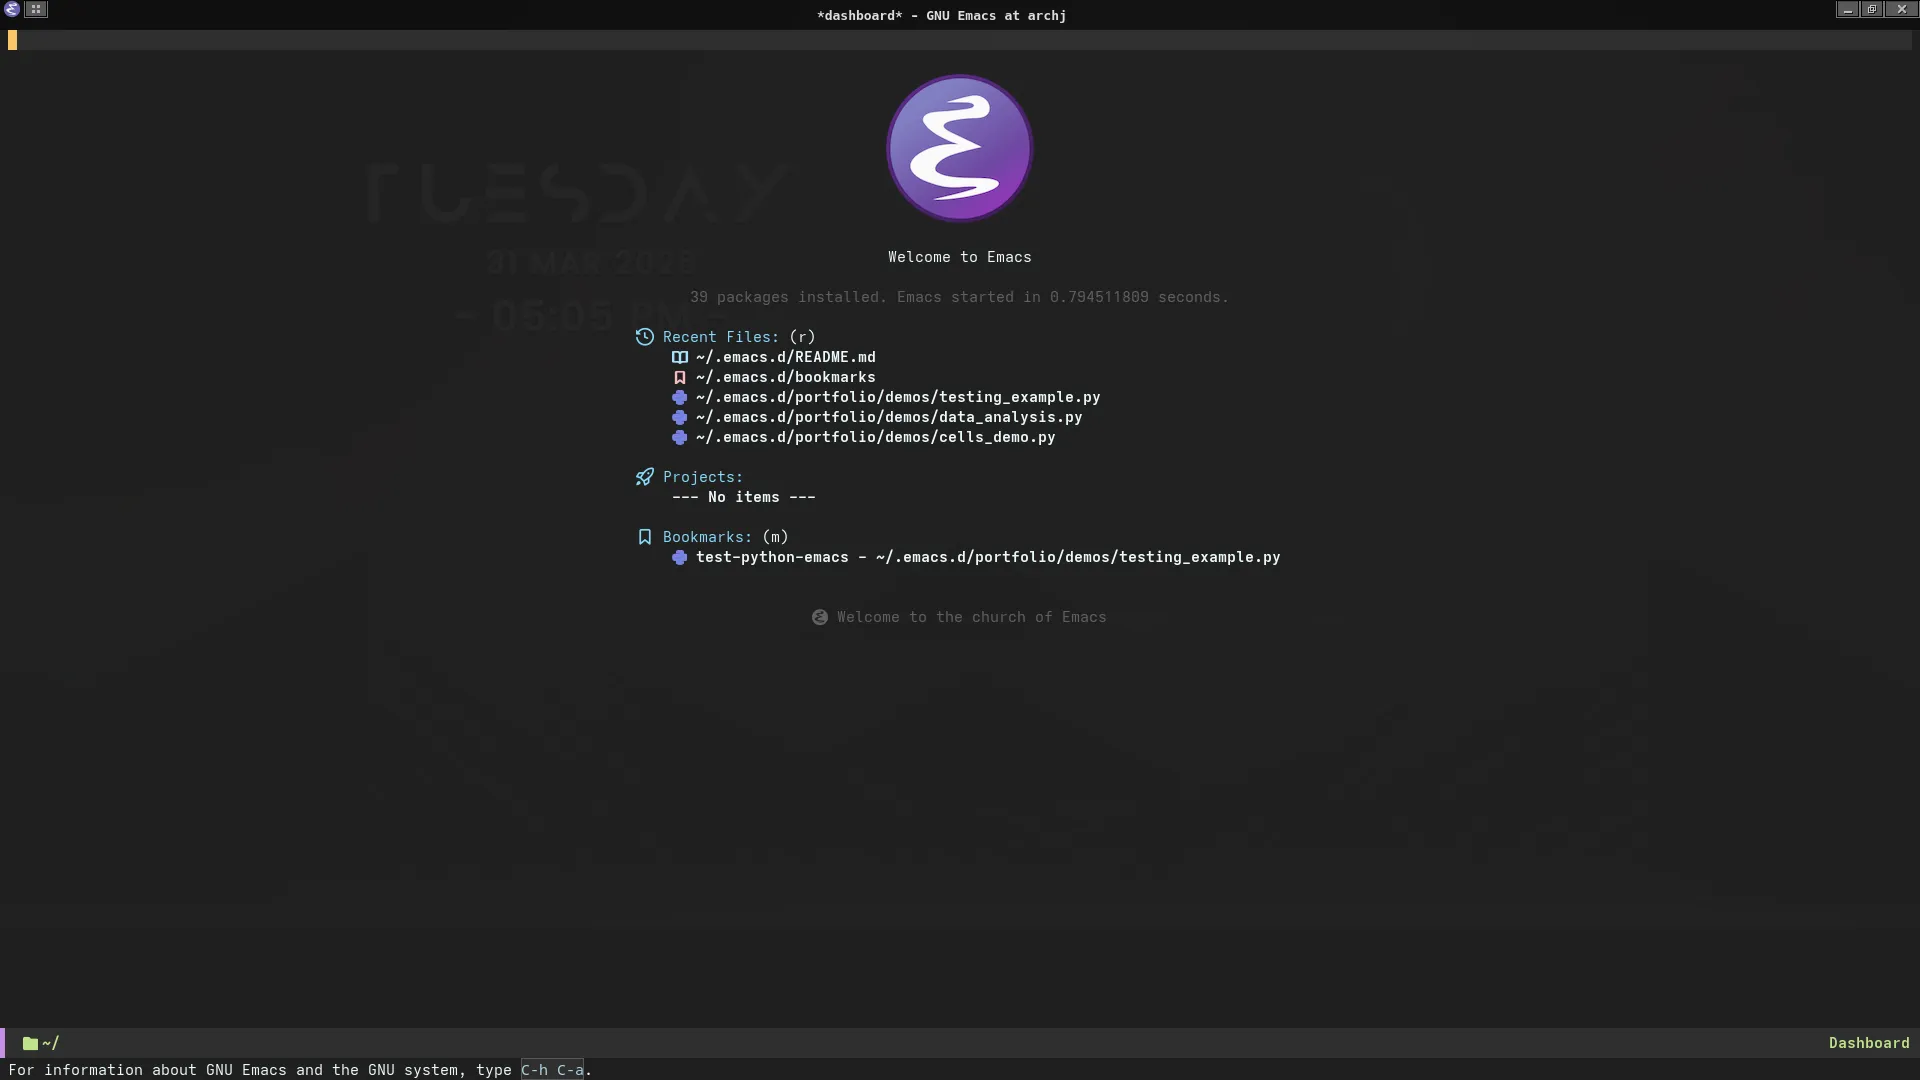Select the Projects section heading

tap(703, 477)
